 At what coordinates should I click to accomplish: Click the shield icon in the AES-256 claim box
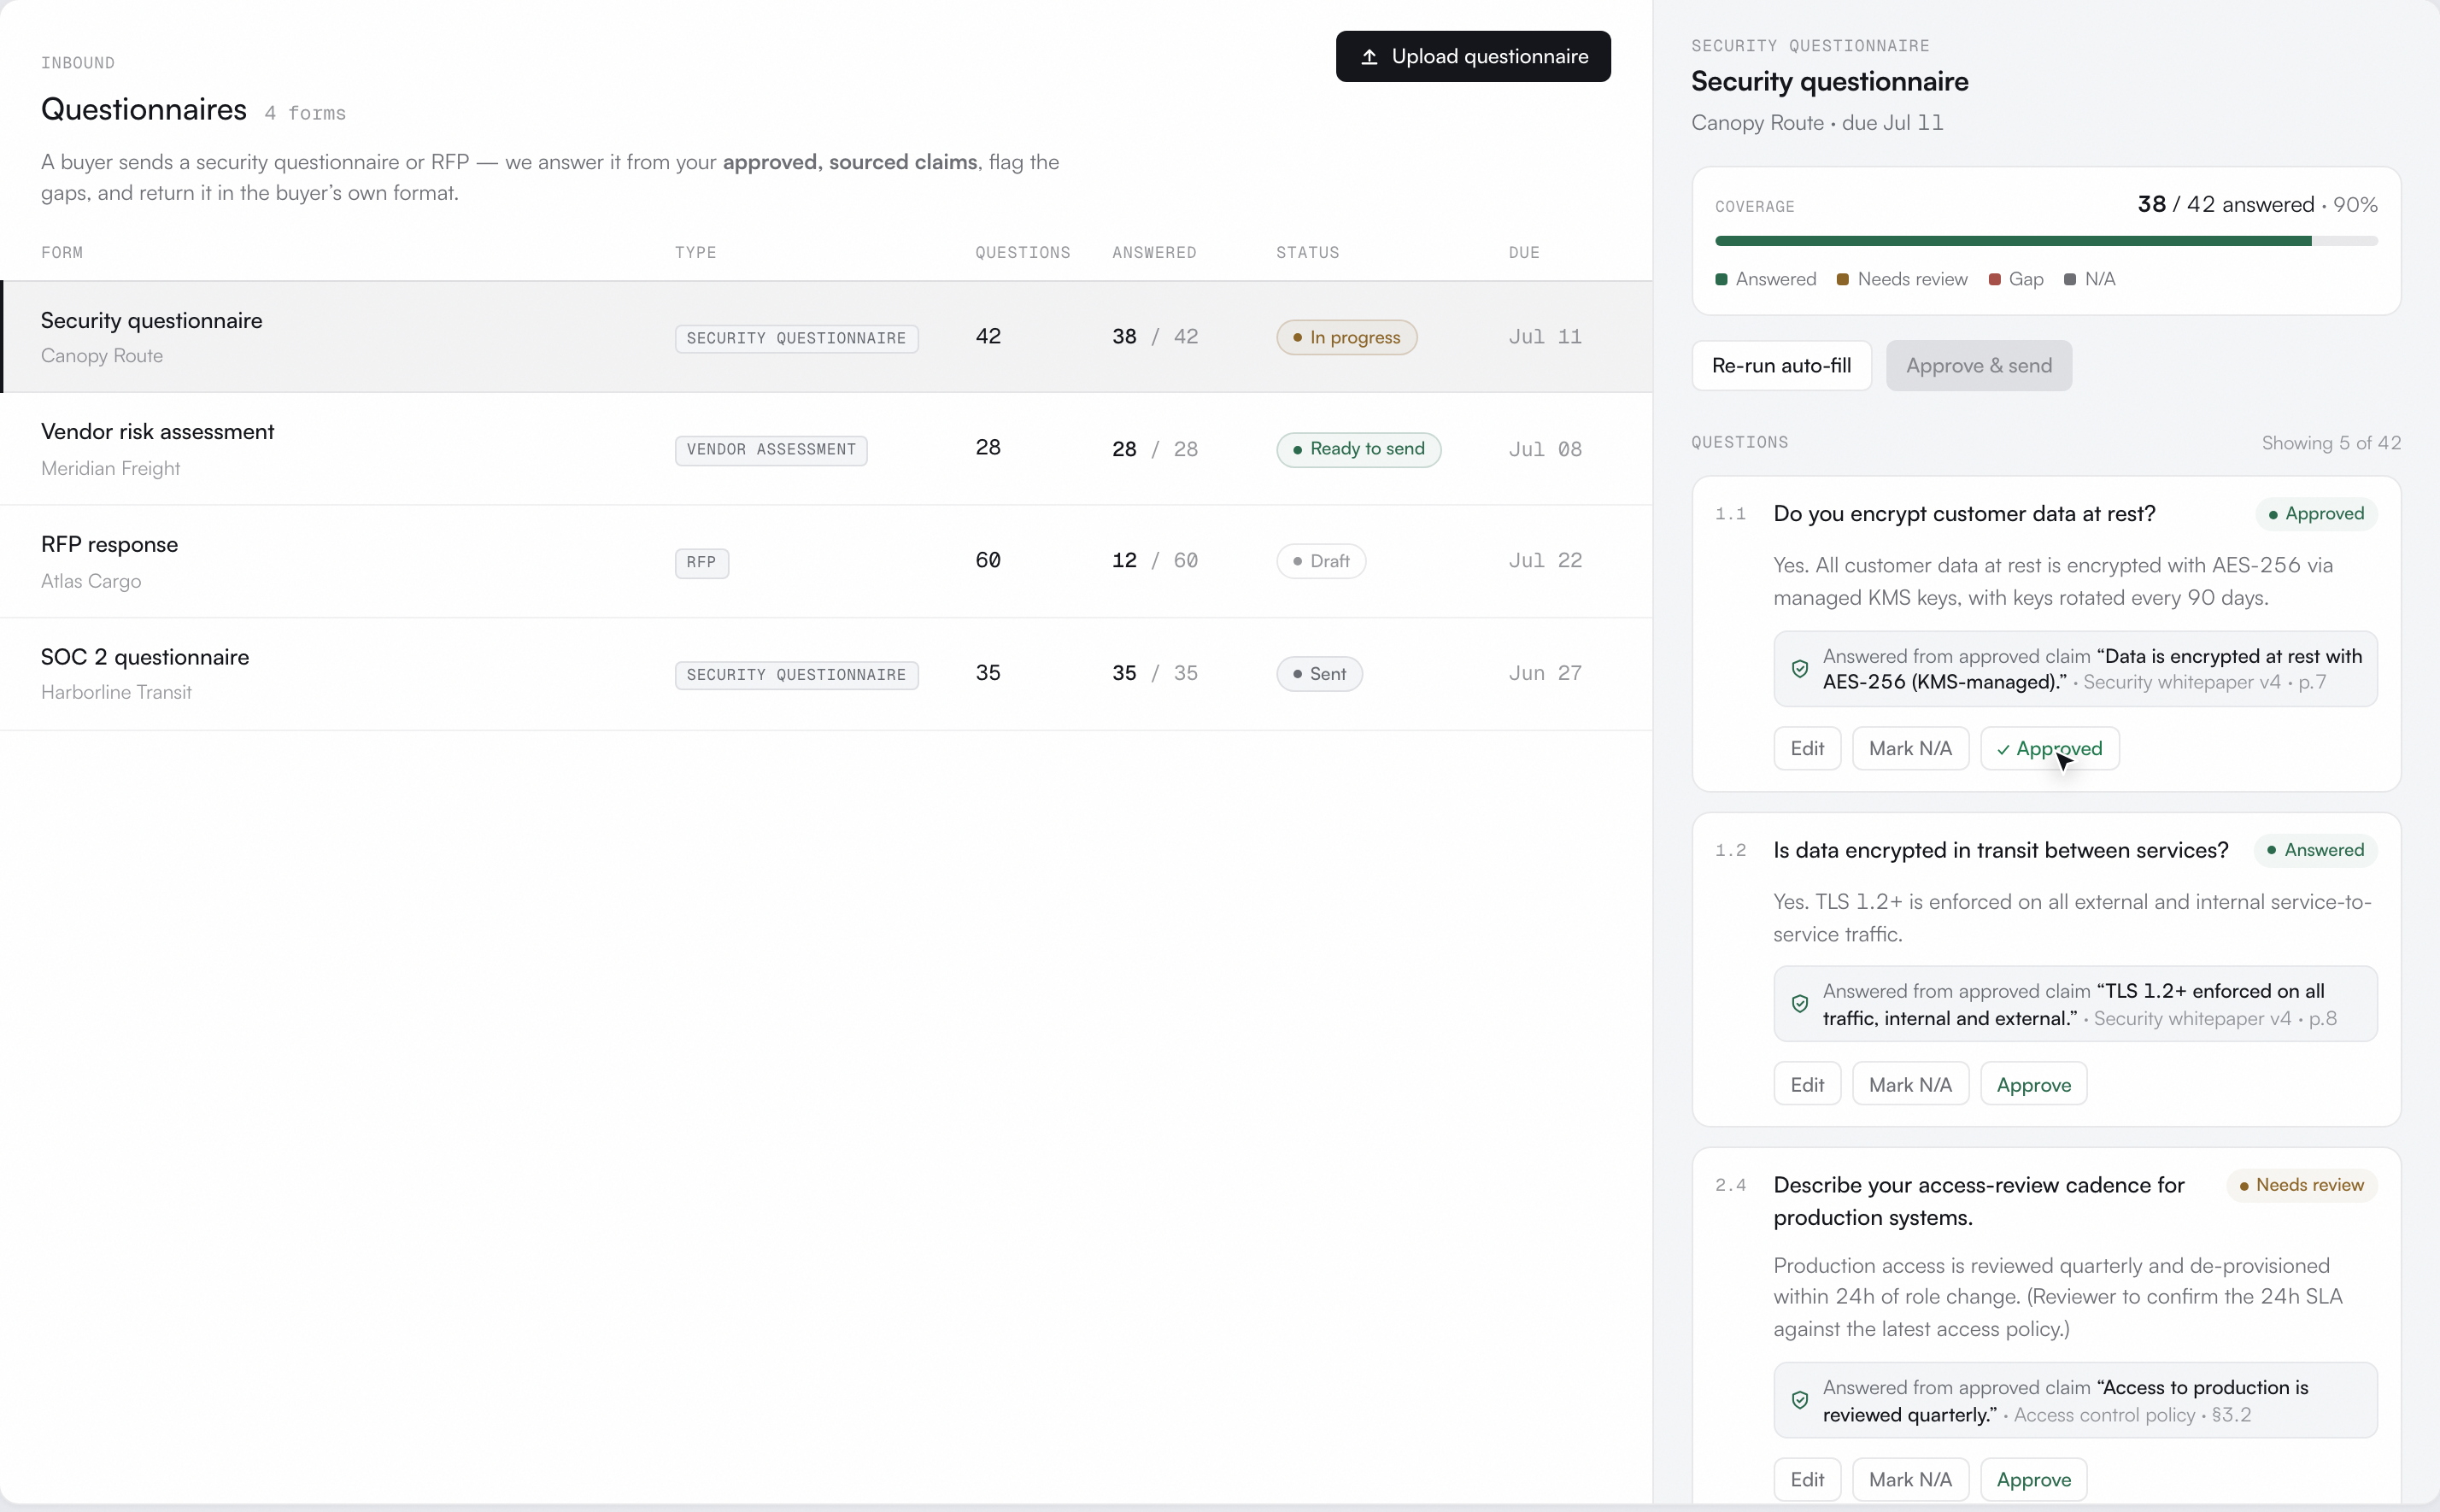1799,669
